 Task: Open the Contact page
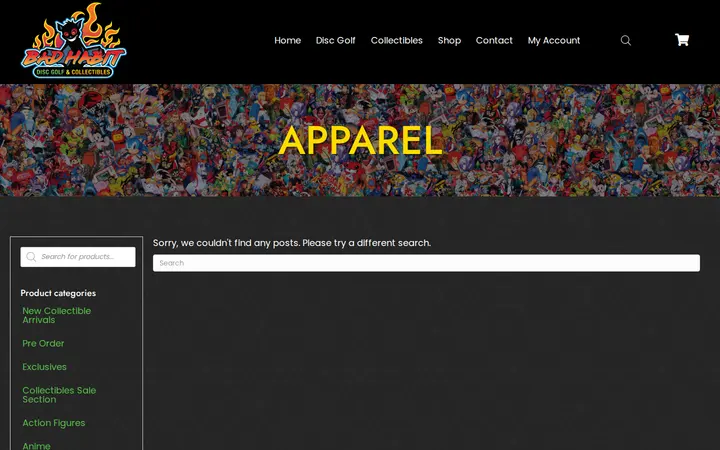(x=494, y=40)
